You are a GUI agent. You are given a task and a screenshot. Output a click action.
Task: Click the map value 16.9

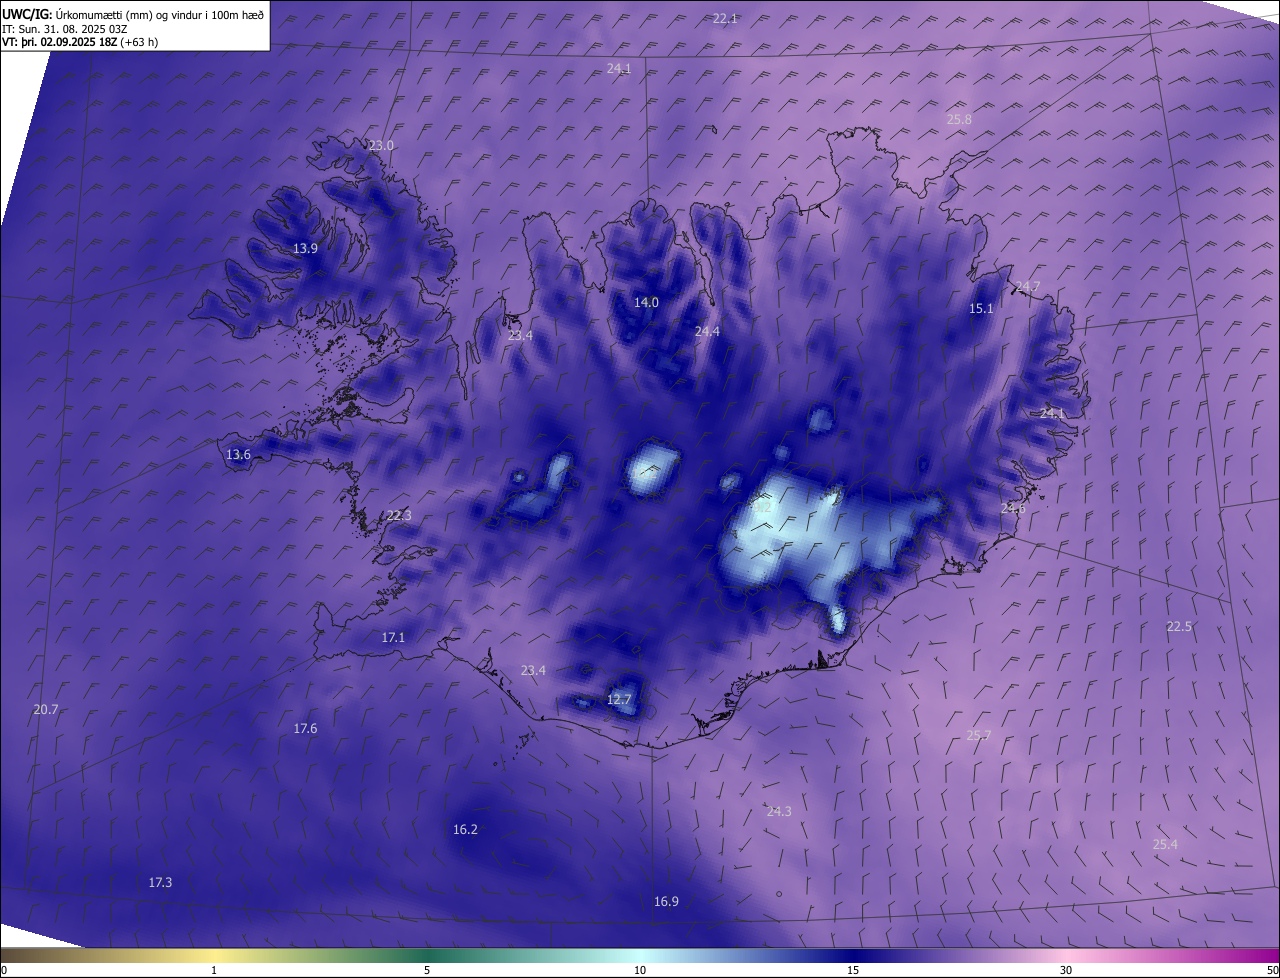click(x=666, y=901)
